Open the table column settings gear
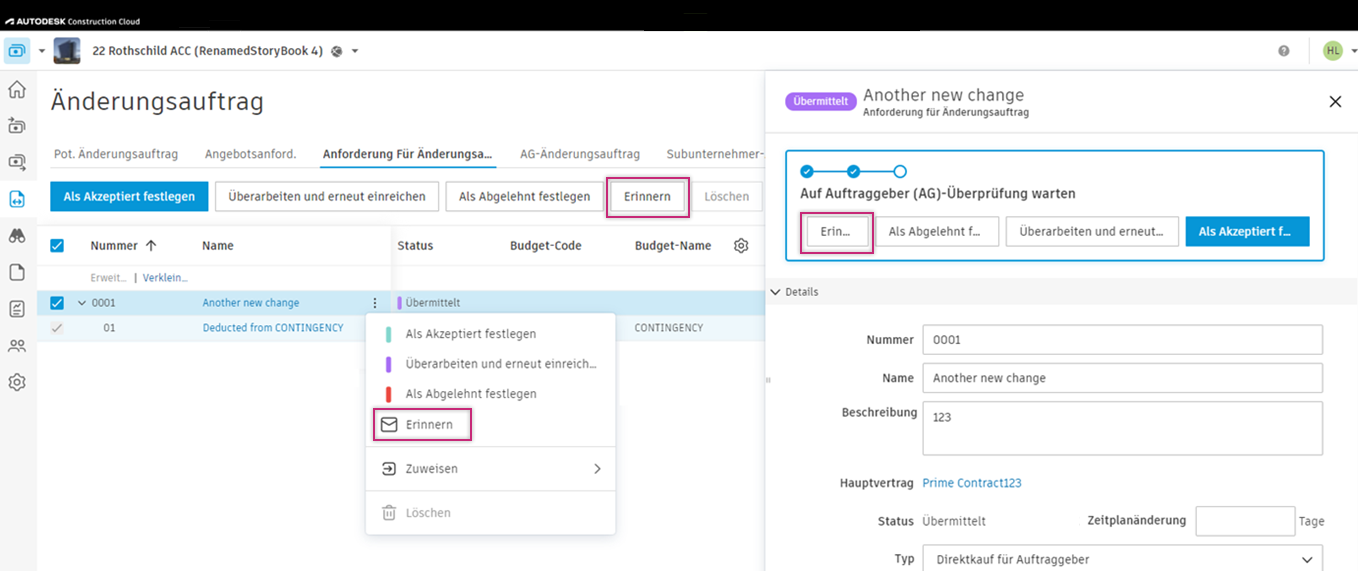This screenshot has width=1358, height=571. (741, 245)
